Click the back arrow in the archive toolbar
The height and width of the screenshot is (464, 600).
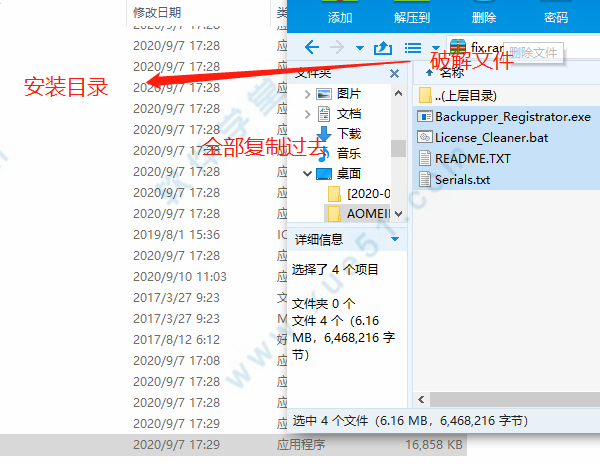coord(312,47)
